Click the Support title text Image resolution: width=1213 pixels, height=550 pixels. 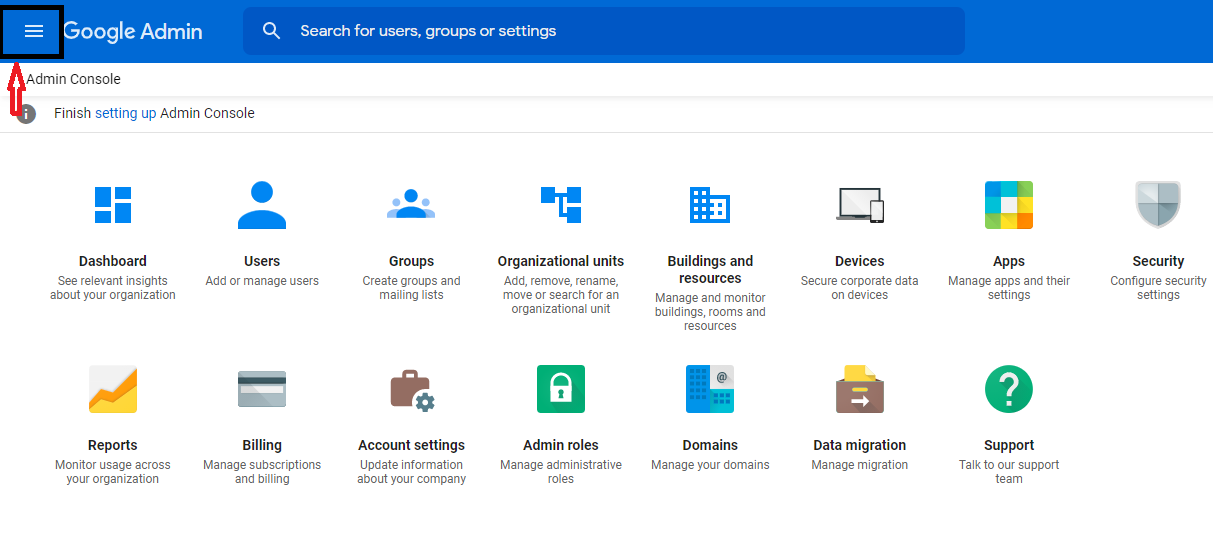click(1009, 445)
